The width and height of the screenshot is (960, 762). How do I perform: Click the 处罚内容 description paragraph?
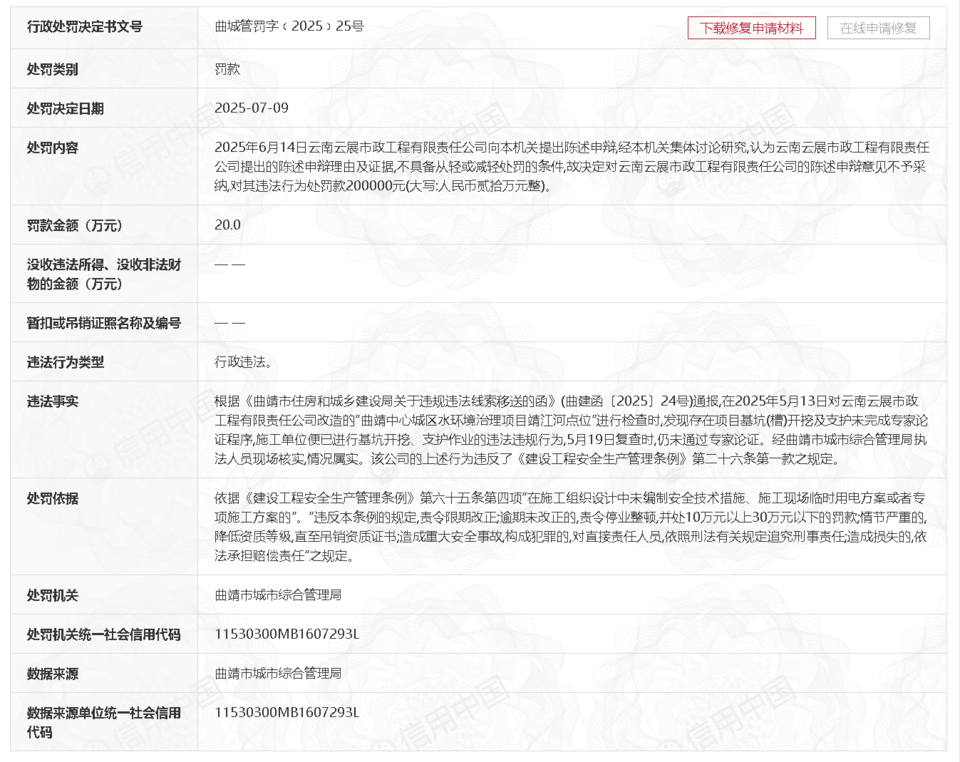tap(571, 166)
